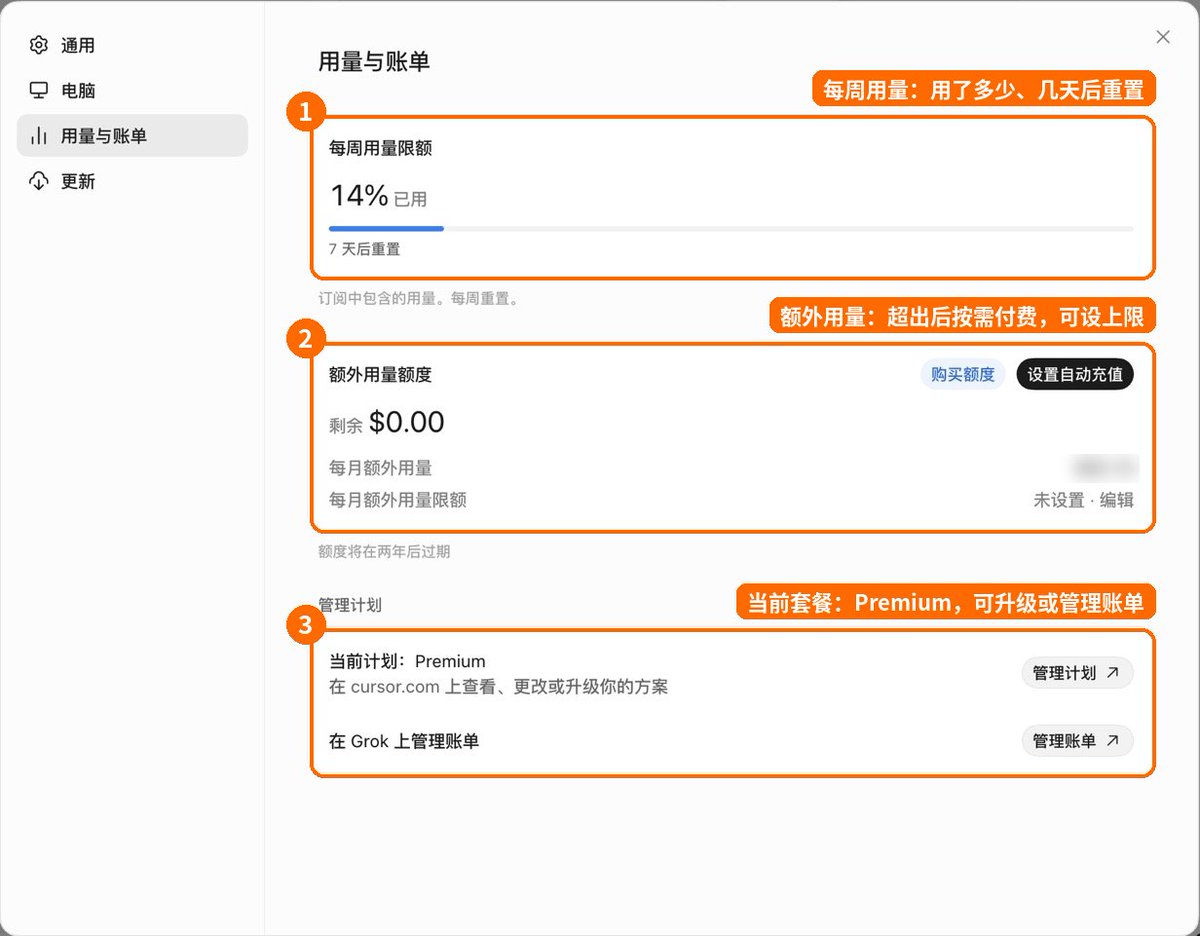Click 在 Grok 上管理账单 text

(404, 741)
